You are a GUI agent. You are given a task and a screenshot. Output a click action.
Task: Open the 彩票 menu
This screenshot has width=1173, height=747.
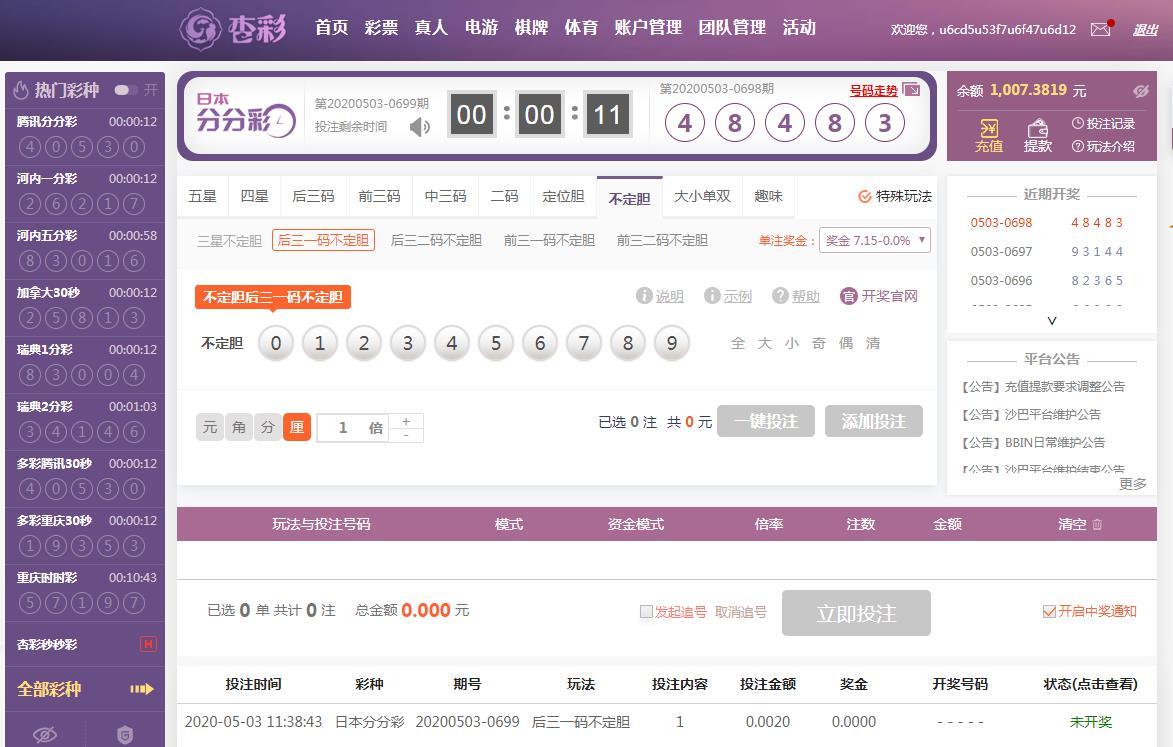[382, 28]
